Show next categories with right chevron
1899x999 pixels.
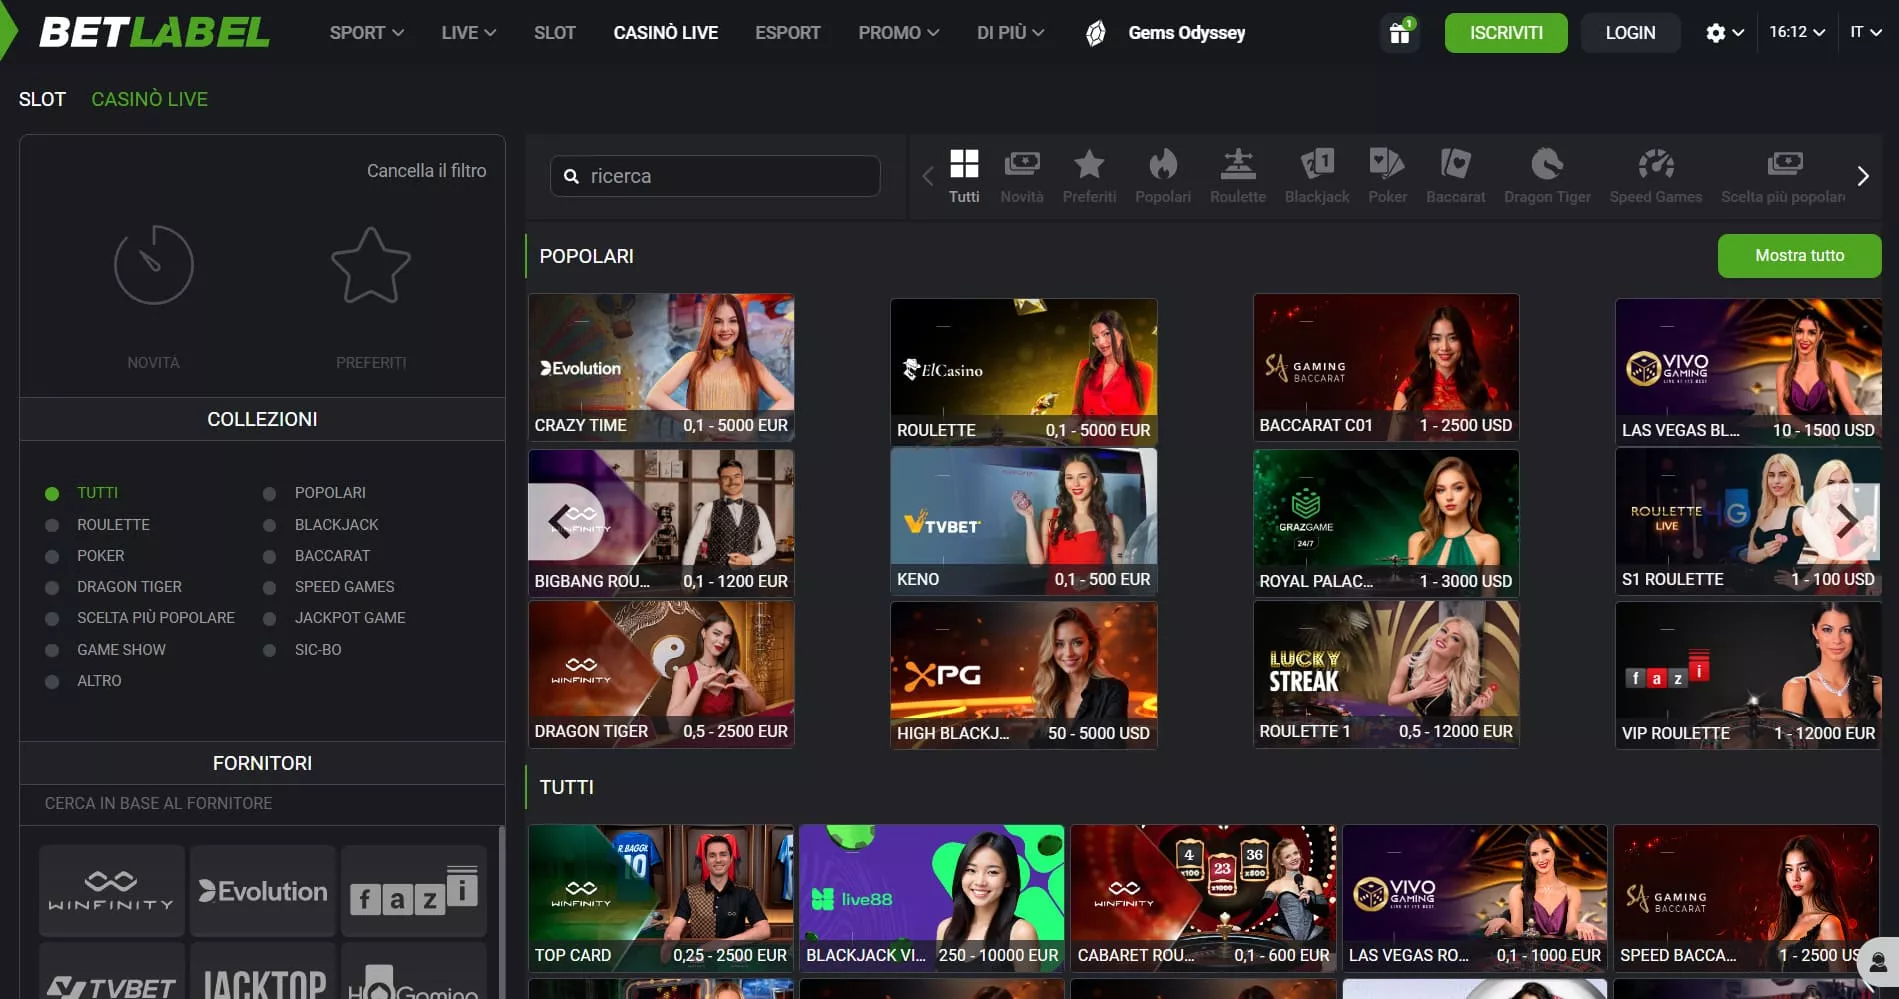pyautogui.click(x=1863, y=176)
